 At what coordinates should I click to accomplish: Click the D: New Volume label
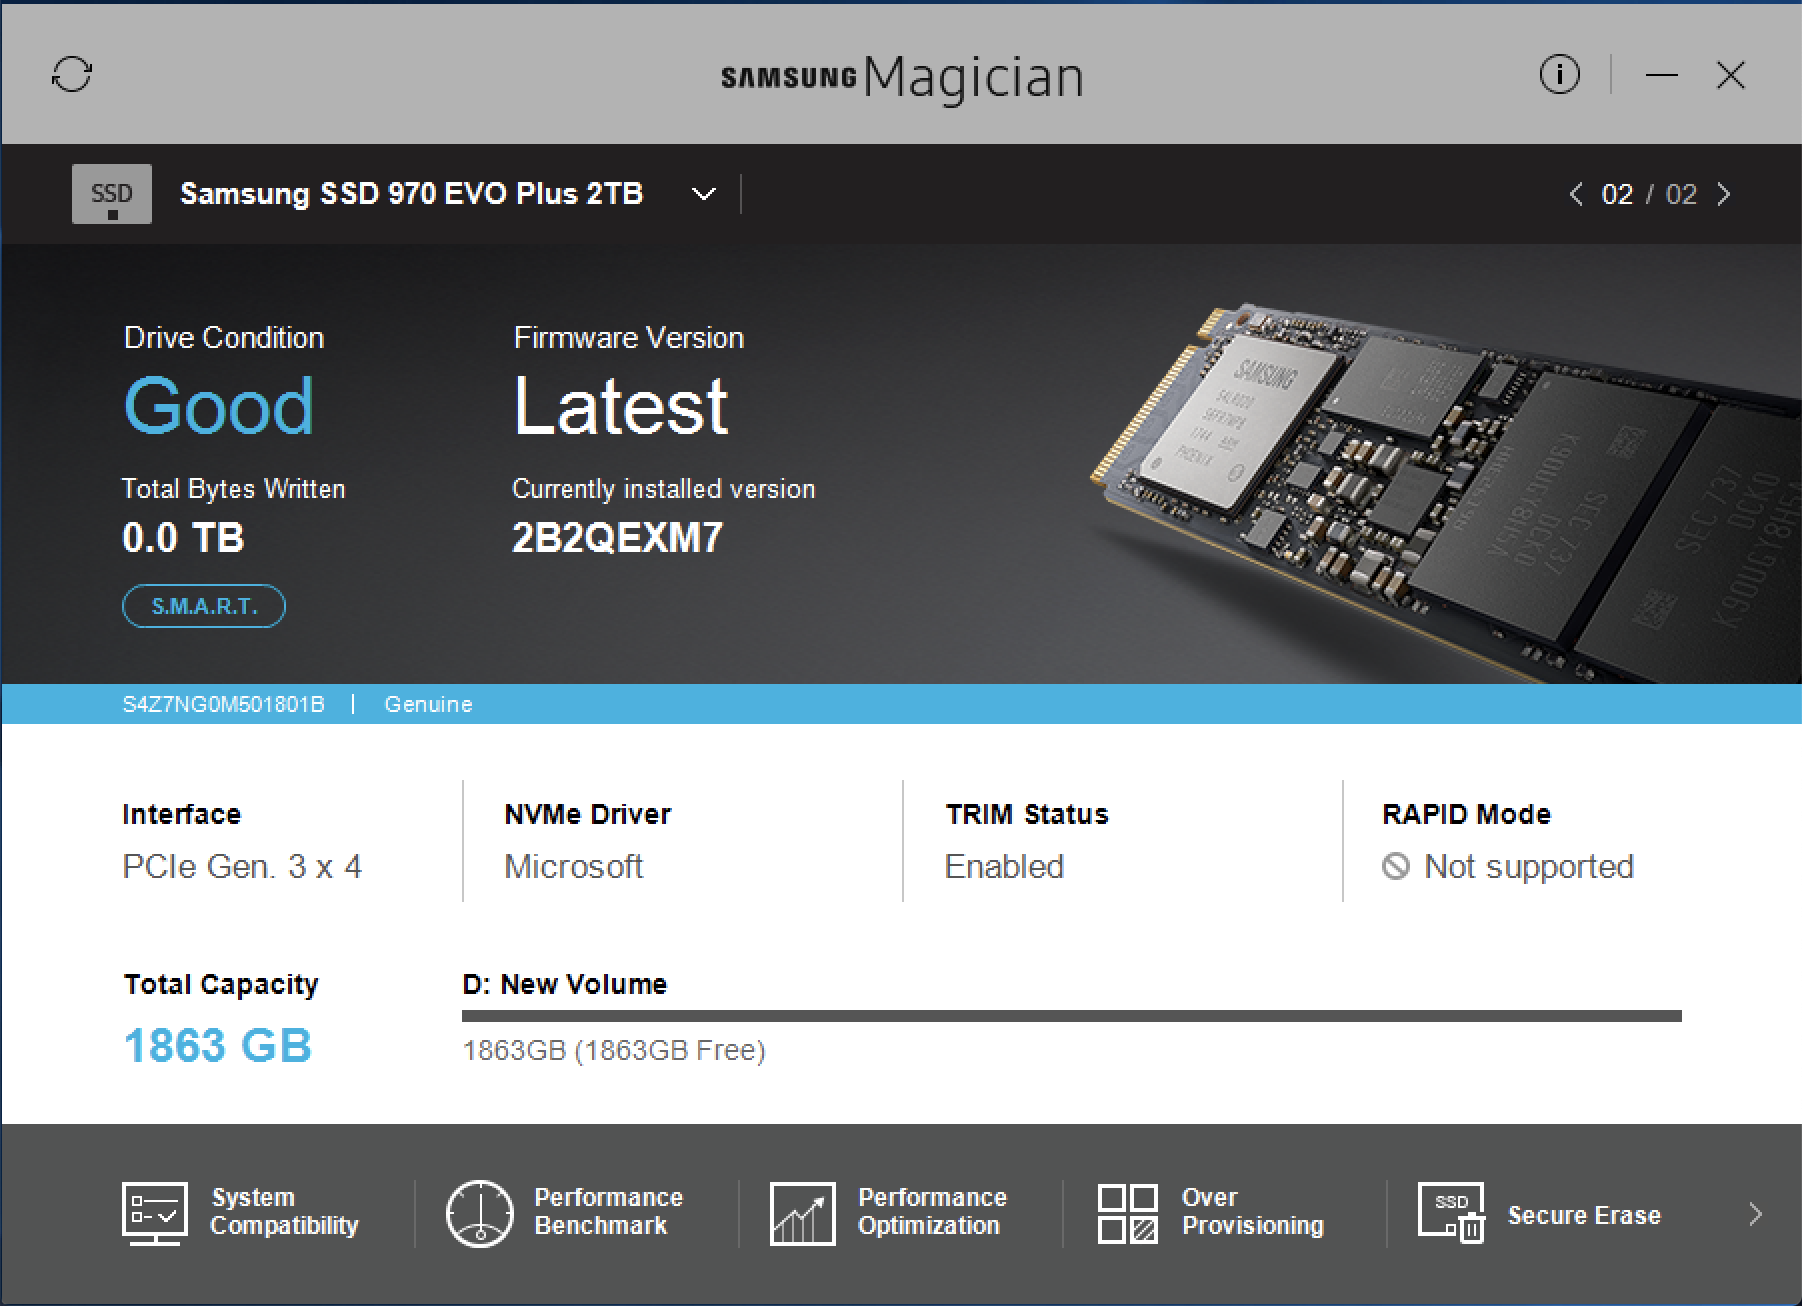click(565, 984)
